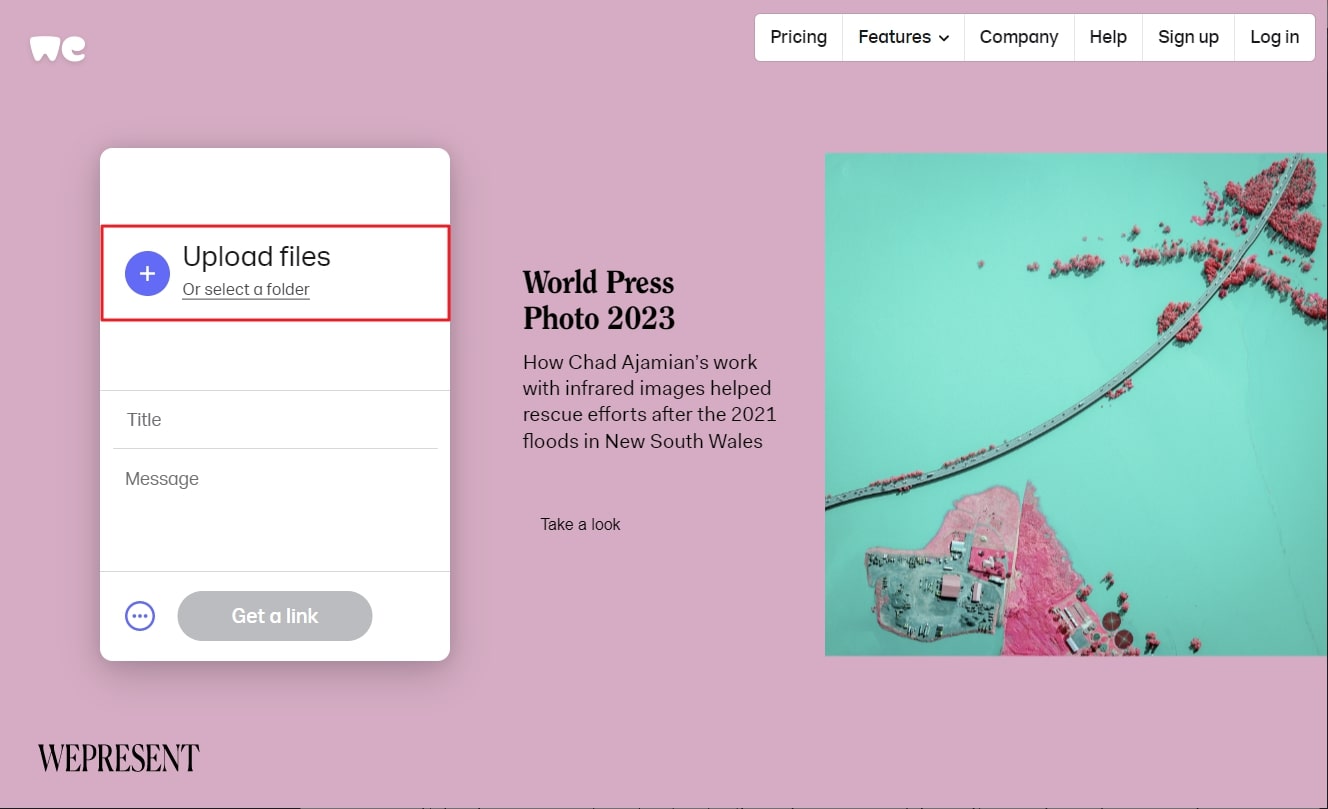Screen dimensions: 1328x809
Task: Open the aerial infrared flood photo
Action: point(1075,405)
